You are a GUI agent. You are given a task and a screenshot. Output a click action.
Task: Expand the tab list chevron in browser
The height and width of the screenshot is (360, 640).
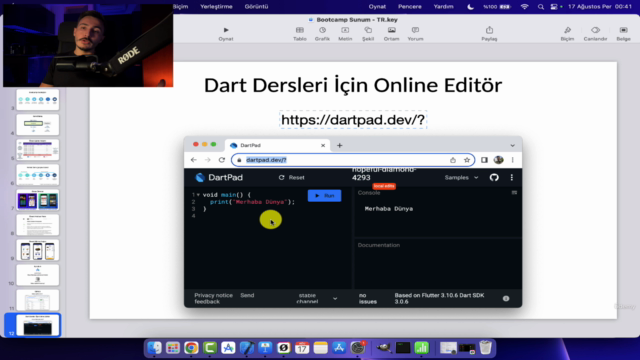tap(512, 145)
